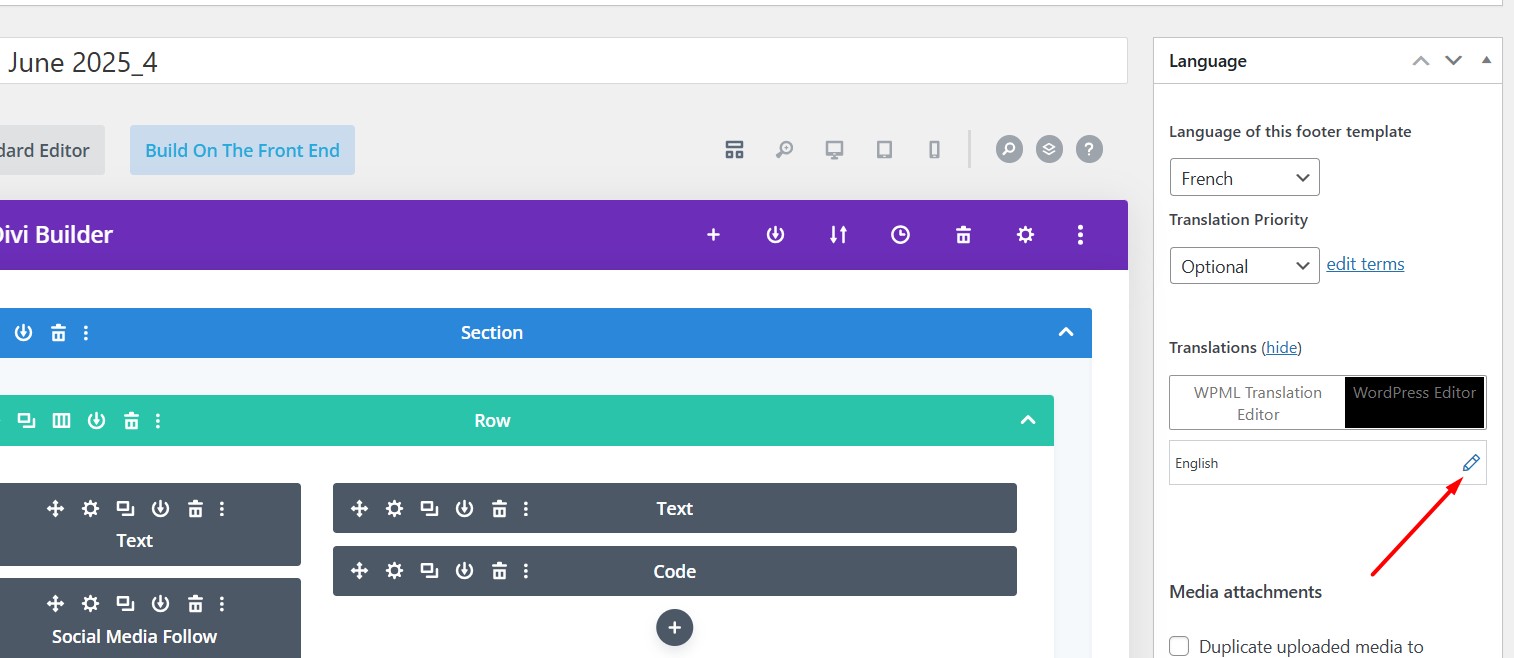
Task: Toggle Language panel with triangle
Action: (x=1486, y=61)
